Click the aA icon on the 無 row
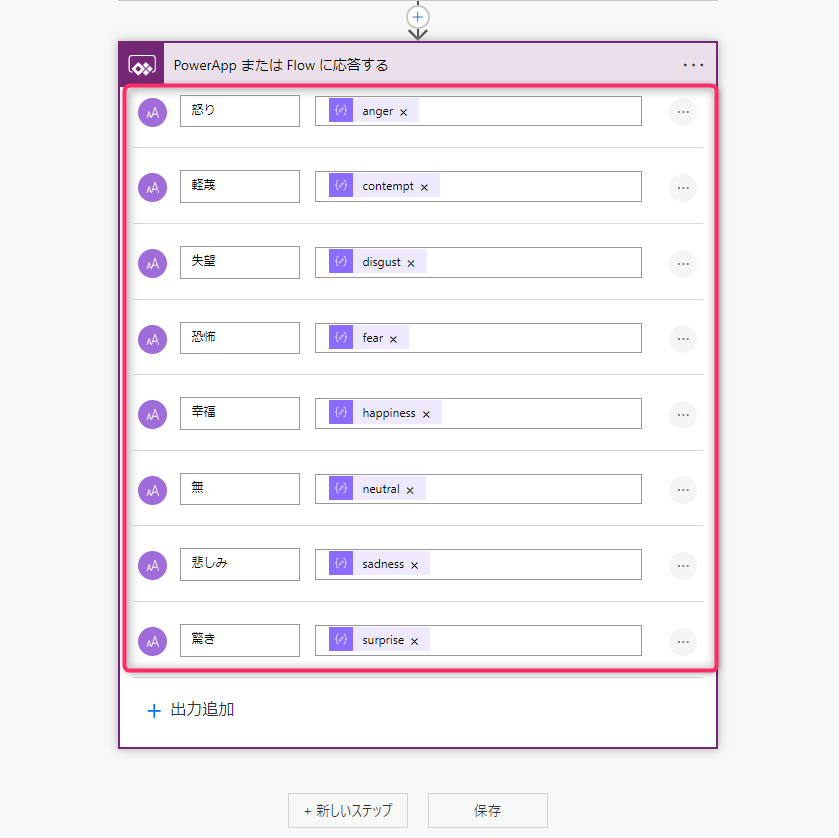Image resolution: width=839 pixels, height=838 pixels. pyautogui.click(x=152, y=490)
